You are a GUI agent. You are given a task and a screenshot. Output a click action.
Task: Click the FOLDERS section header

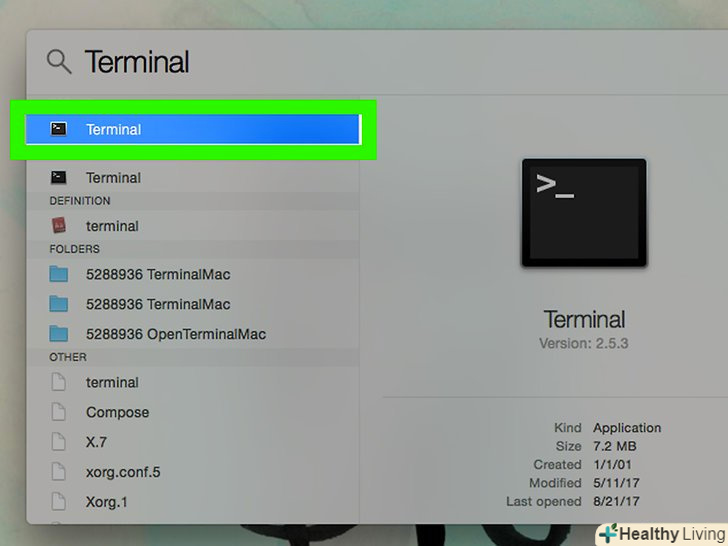tap(74, 249)
